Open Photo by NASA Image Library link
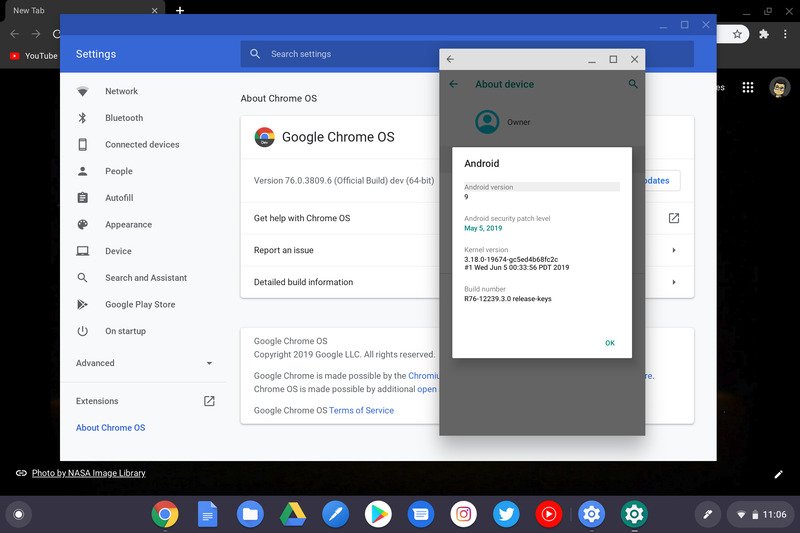800x533 pixels. tap(88, 473)
